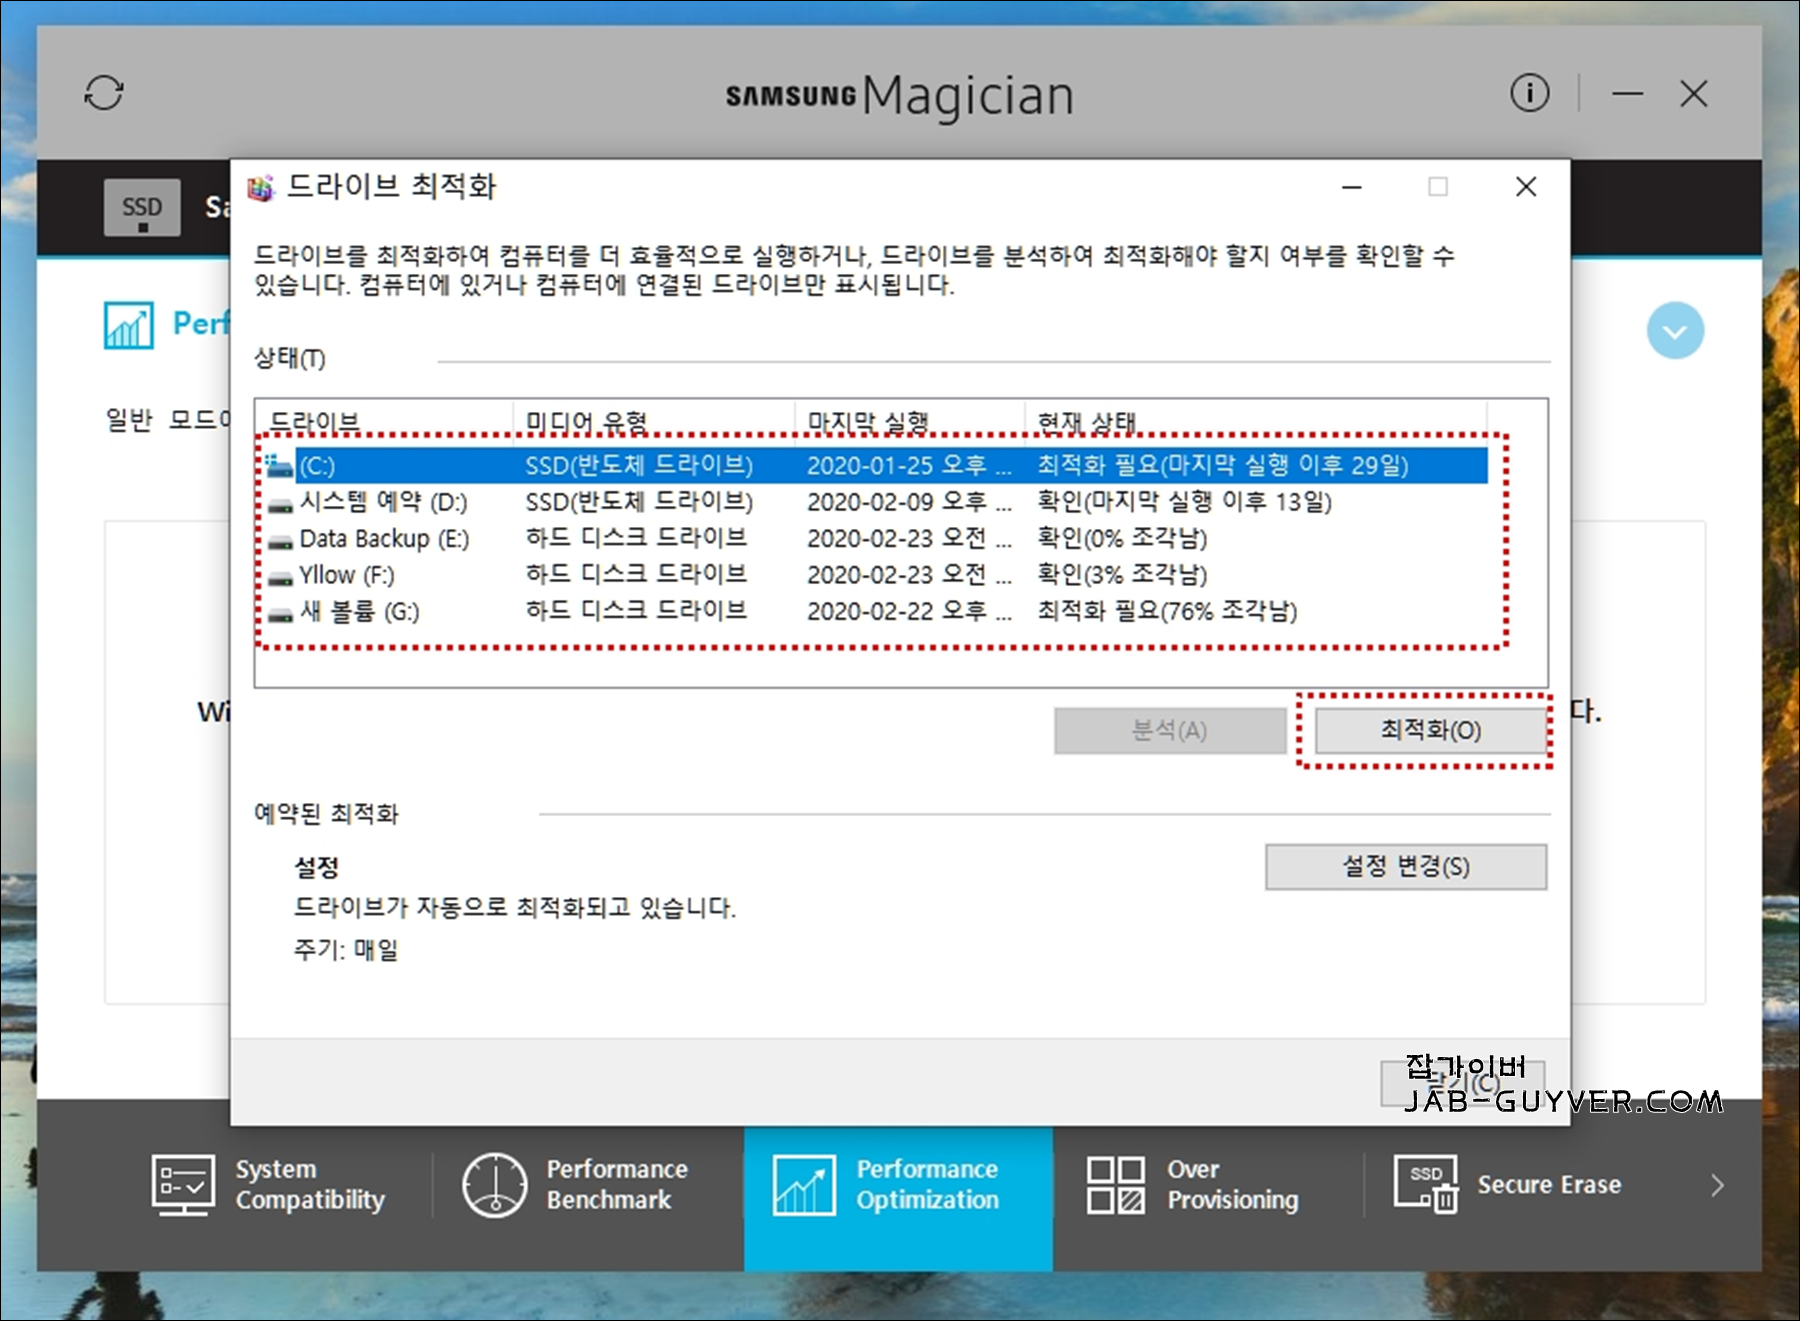Click the 드라이브 column header
This screenshot has width=1800, height=1321.
pyautogui.click(x=385, y=421)
